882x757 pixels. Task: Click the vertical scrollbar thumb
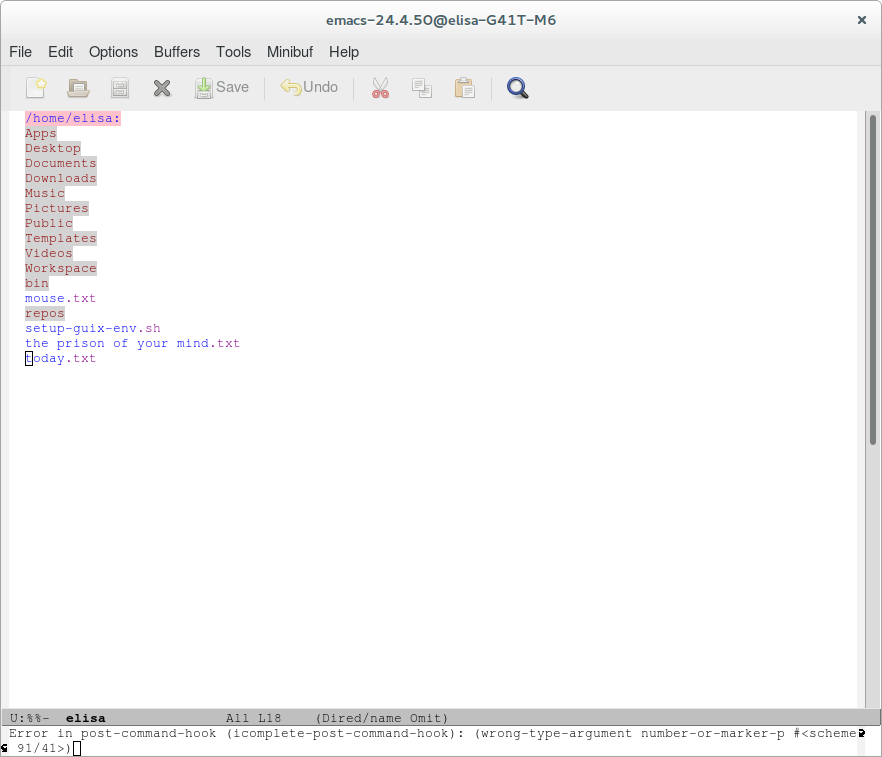click(873, 278)
